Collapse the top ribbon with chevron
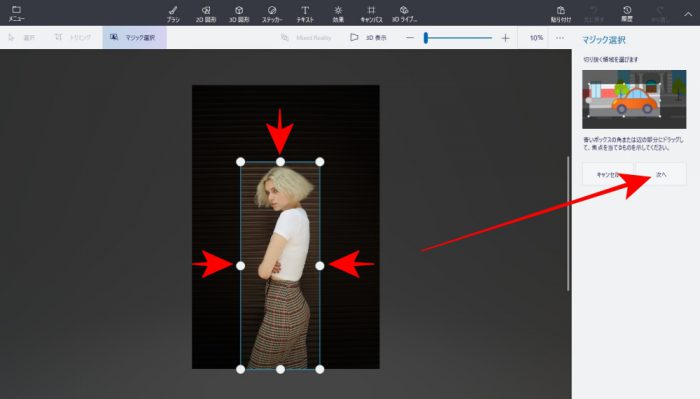 [x=688, y=14]
